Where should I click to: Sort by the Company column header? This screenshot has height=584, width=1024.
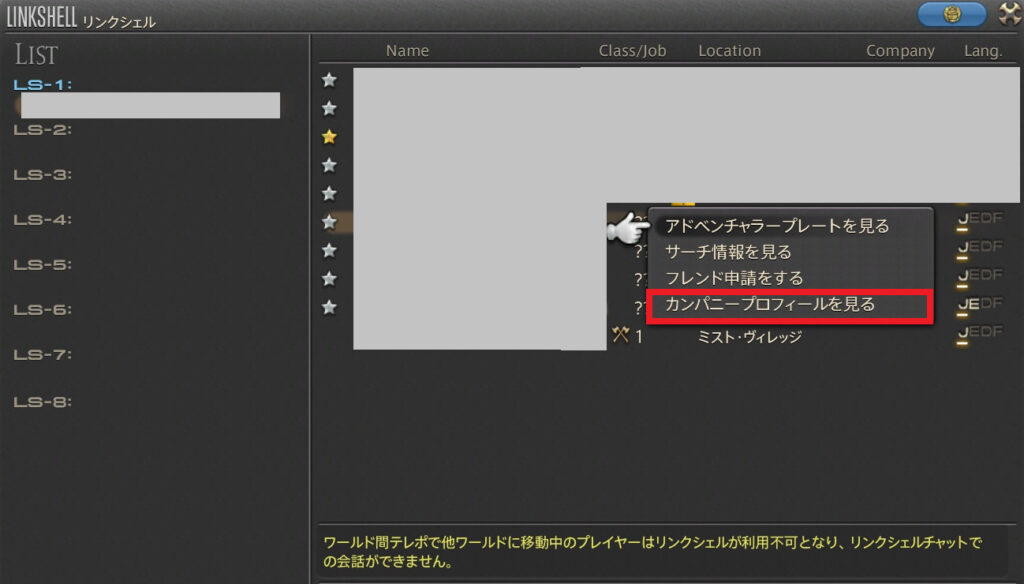(900, 51)
